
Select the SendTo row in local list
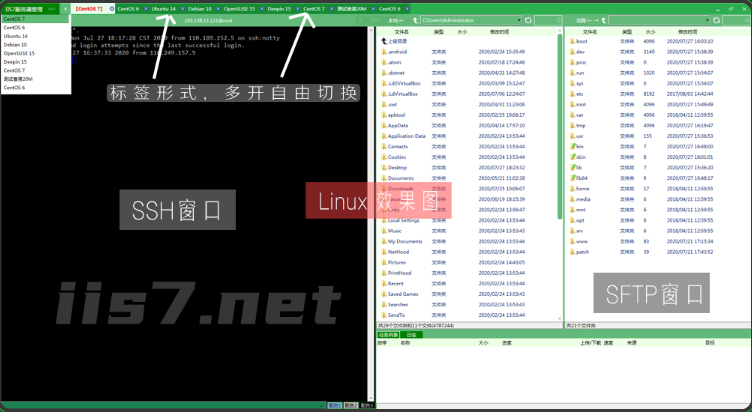click(468, 315)
